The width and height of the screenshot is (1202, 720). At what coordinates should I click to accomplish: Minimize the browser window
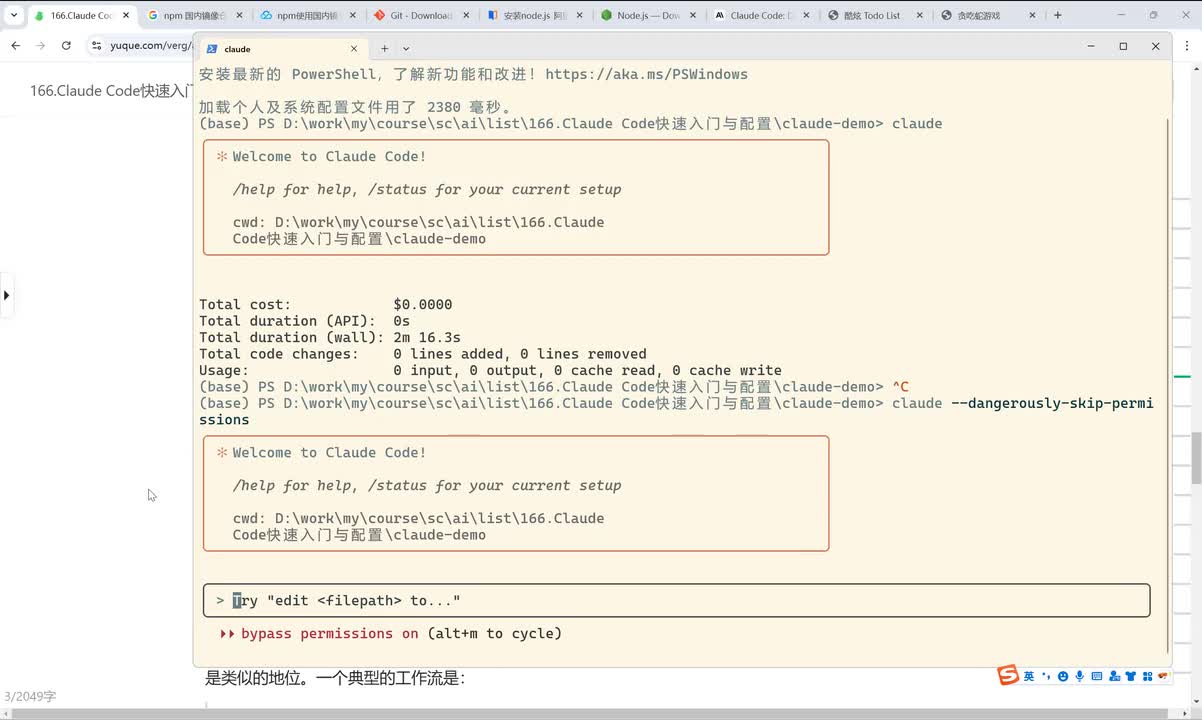[1120, 15]
